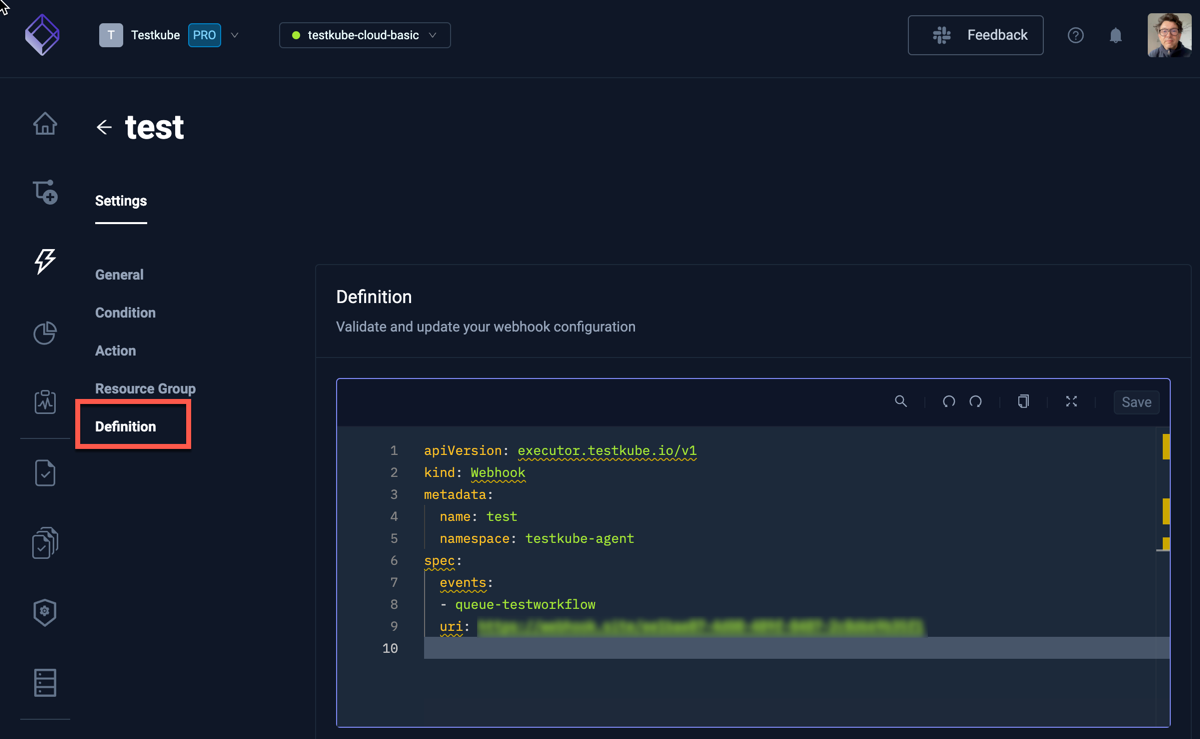
Task: Open the Resource Group settings section
Action: (145, 388)
